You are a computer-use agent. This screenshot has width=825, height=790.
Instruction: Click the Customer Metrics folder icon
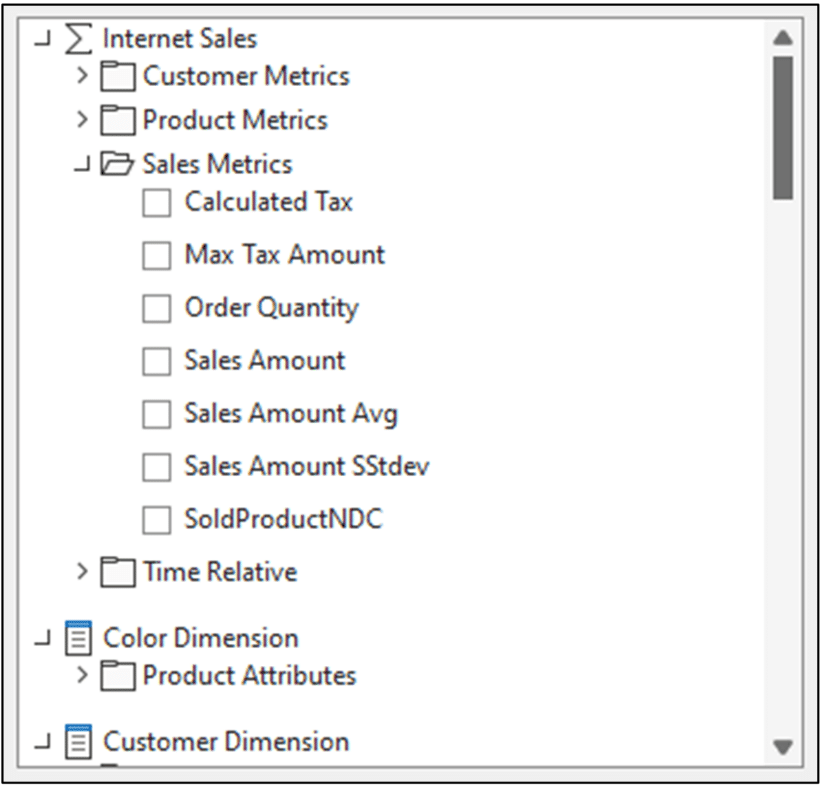click(118, 77)
